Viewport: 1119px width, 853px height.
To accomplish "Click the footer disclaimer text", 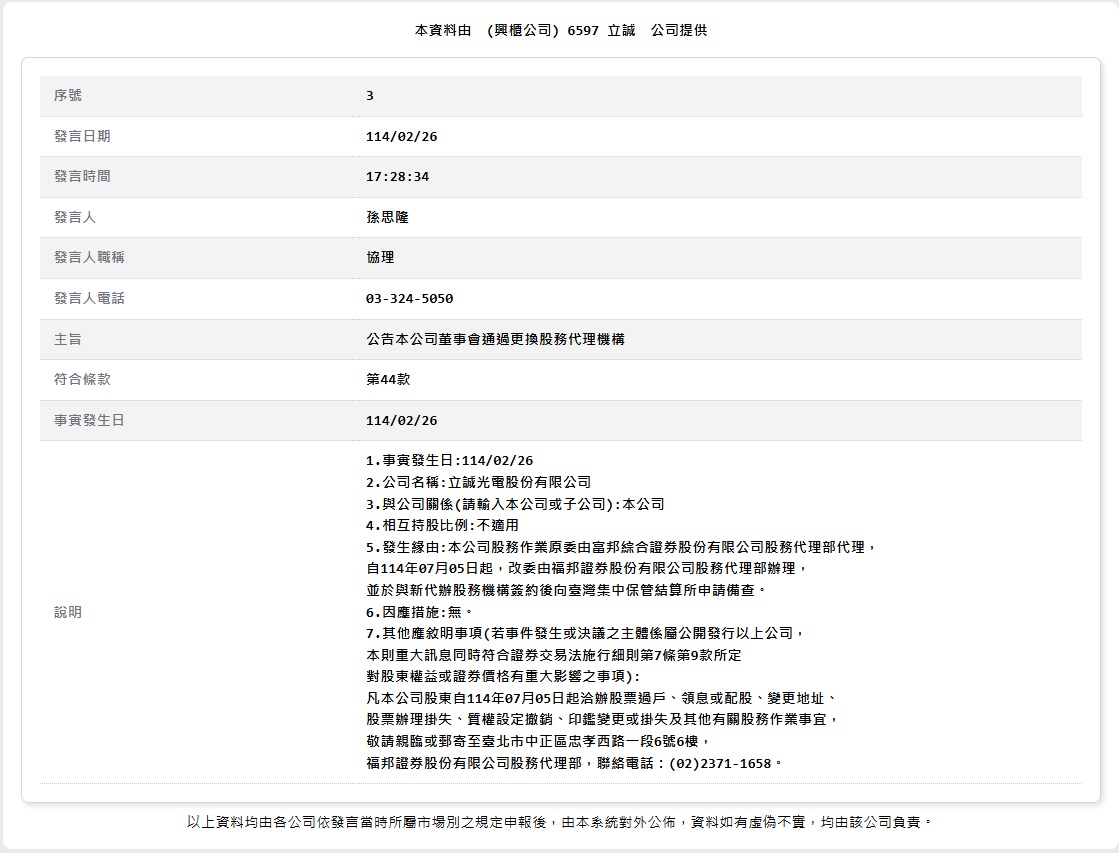I will [x=560, y=822].
